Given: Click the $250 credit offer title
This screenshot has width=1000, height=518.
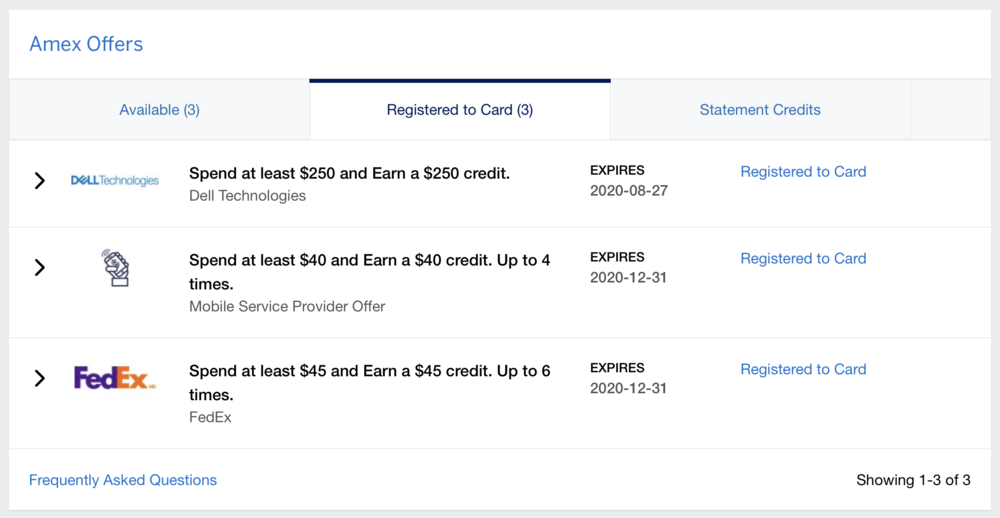Looking at the screenshot, I should point(349,173).
